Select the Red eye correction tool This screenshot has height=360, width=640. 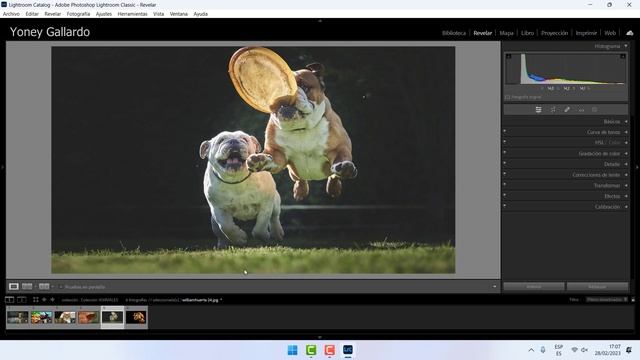pos(581,109)
